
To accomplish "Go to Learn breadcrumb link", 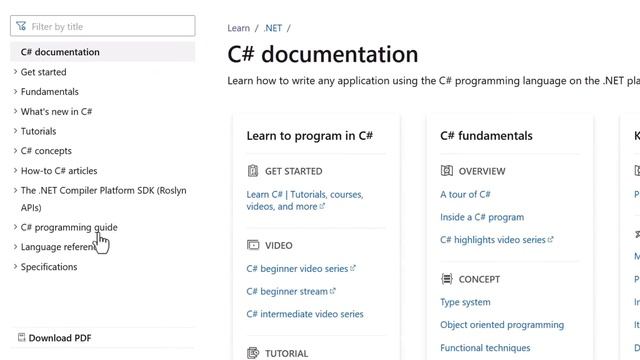I will tap(238, 28).
